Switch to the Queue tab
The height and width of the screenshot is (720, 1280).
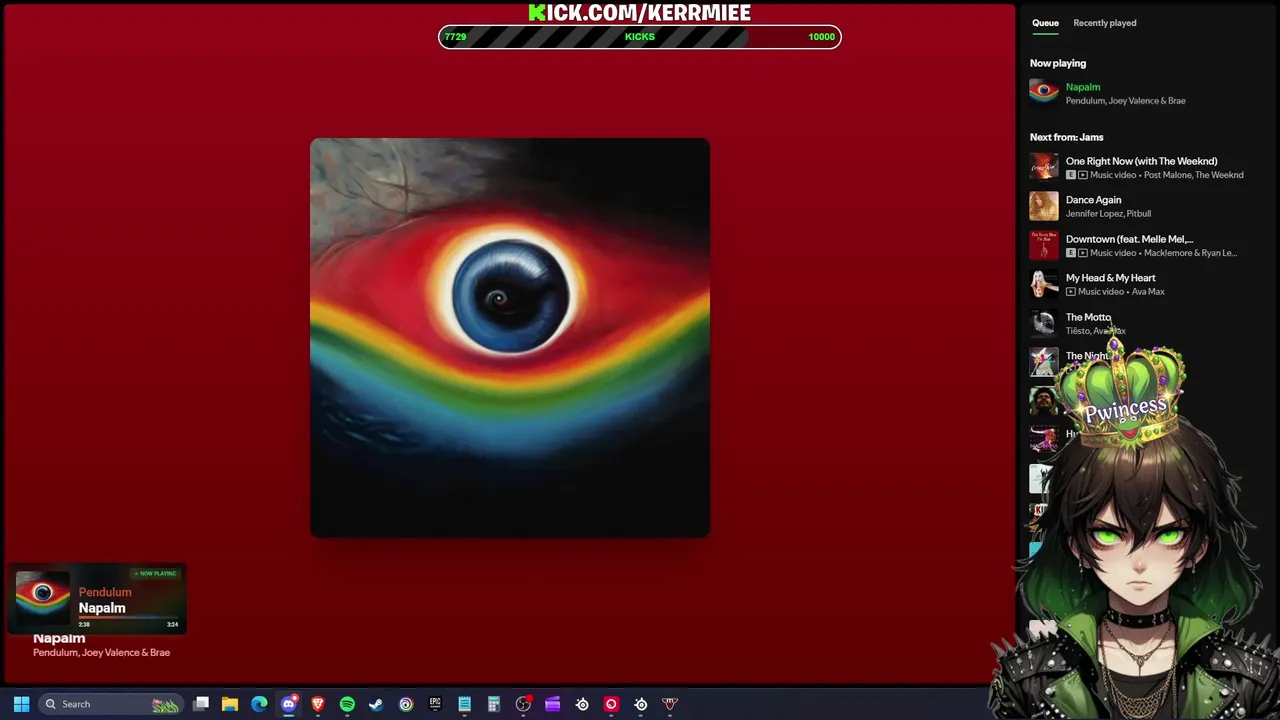coord(1045,23)
